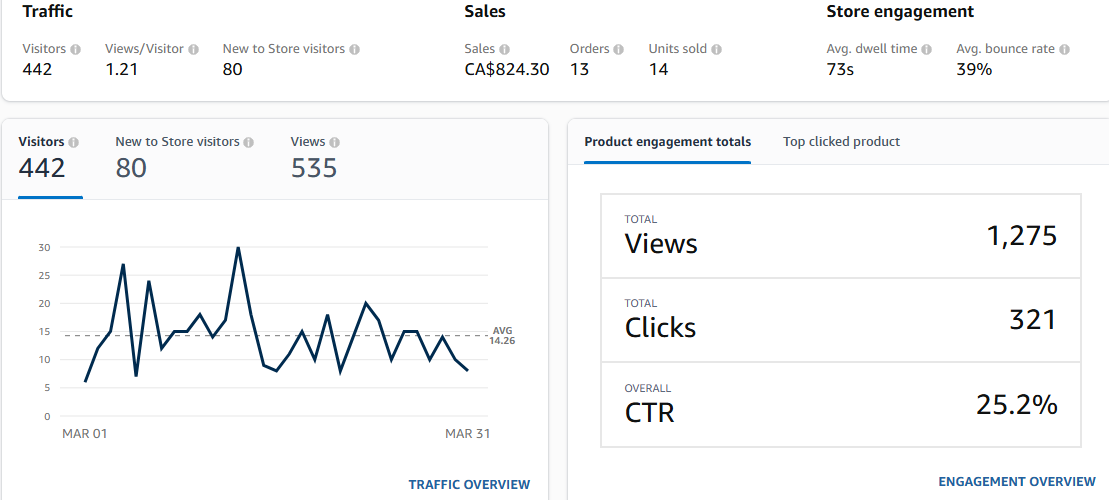The image size is (1109, 500).
Task: Switch to Views 535 chart tab
Action: [315, 159]
